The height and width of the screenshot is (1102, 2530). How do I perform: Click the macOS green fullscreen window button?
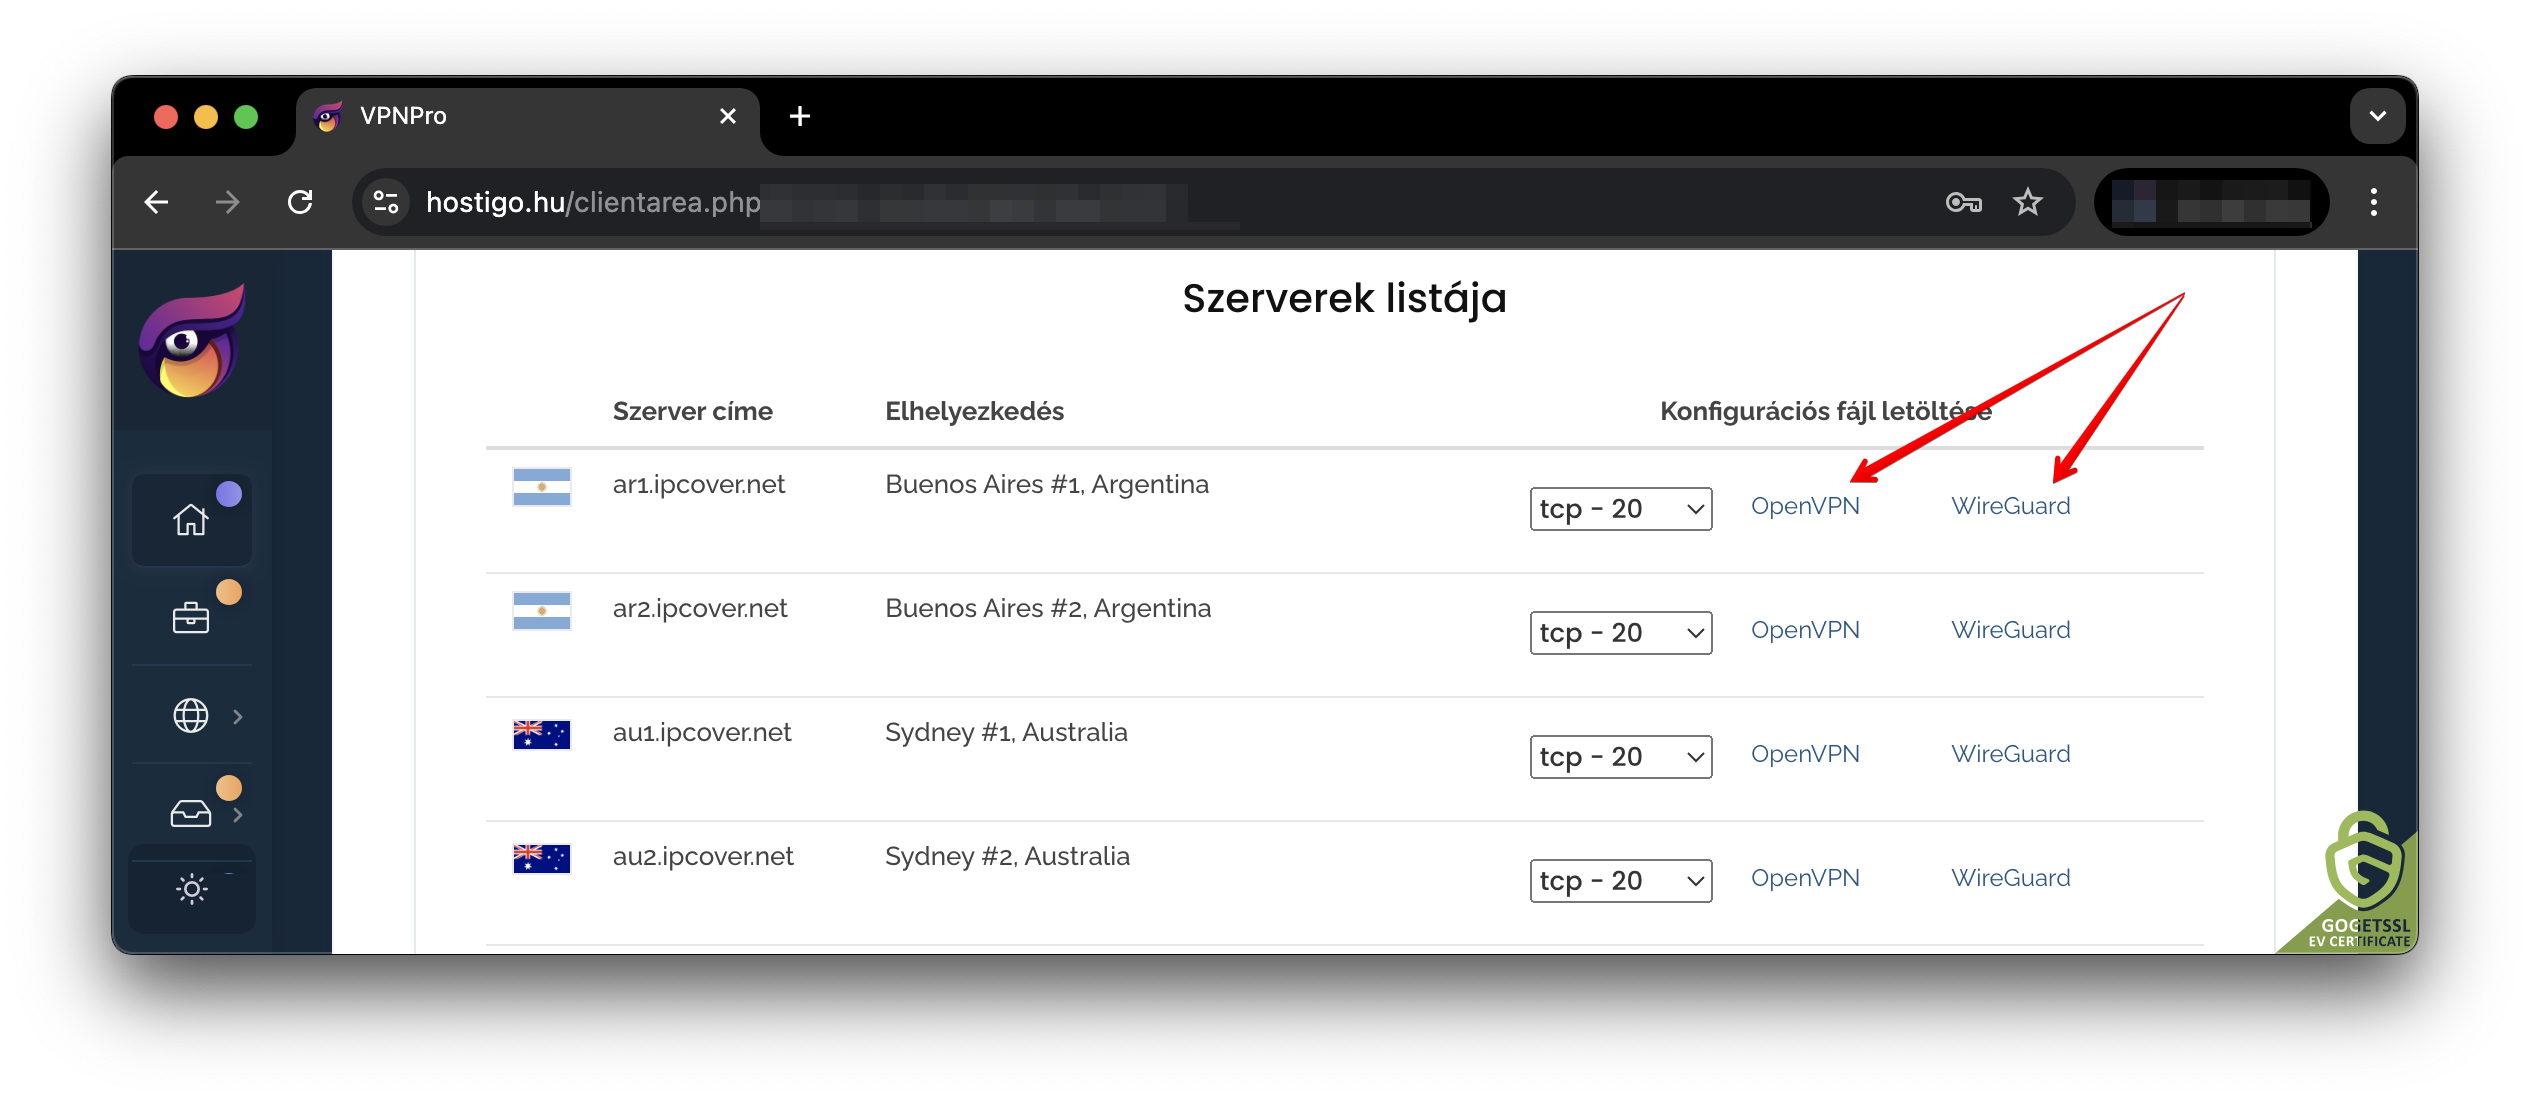click(246, 117)
